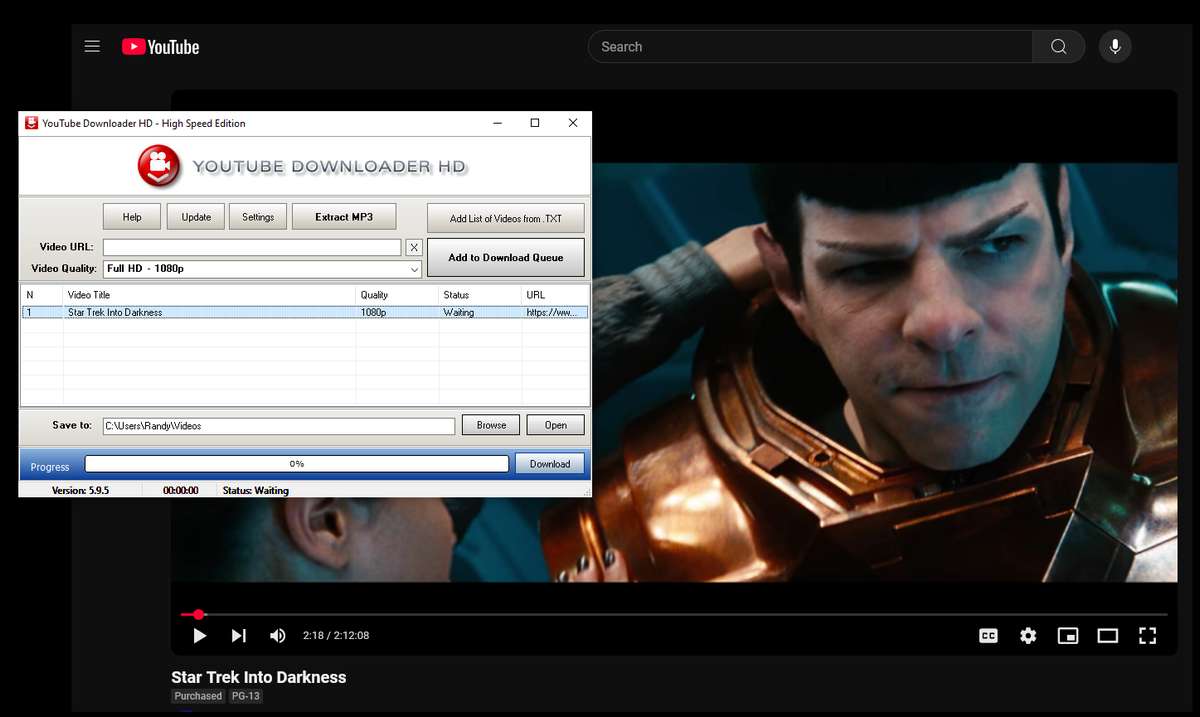Click the 00:00:00 elapsed timer
The image size is (1200, 717).
(x=181, y=491)
